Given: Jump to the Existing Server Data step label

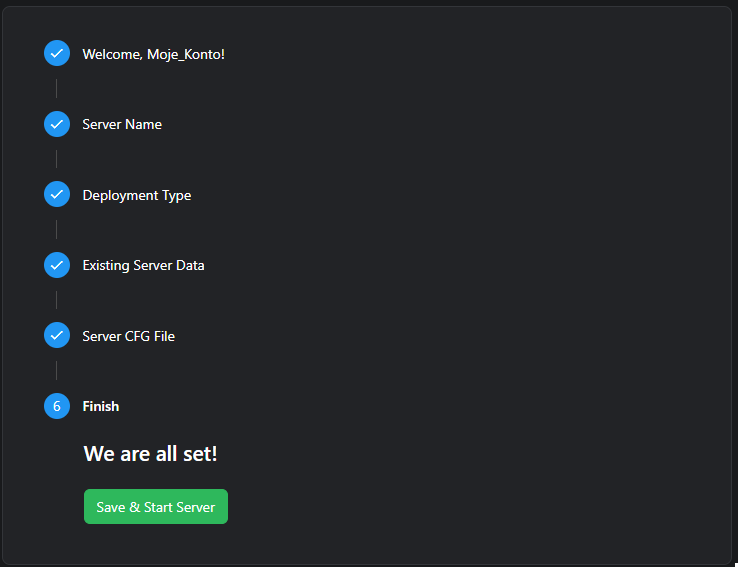Looking at the screenshot, I should [x=143, y=265].
